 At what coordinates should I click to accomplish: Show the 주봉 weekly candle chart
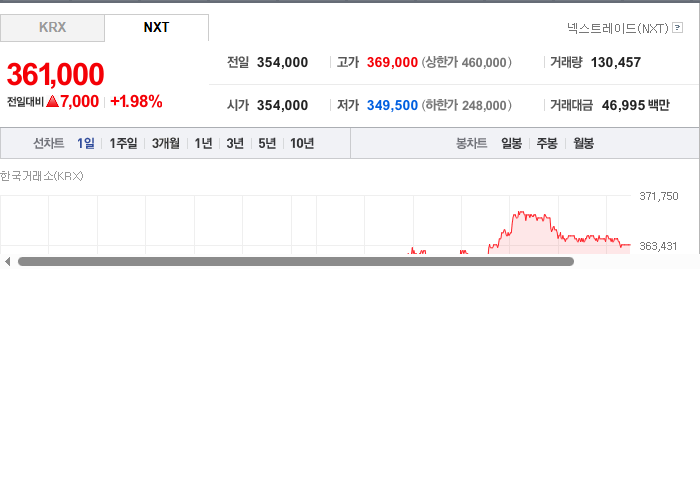(547, 143)
